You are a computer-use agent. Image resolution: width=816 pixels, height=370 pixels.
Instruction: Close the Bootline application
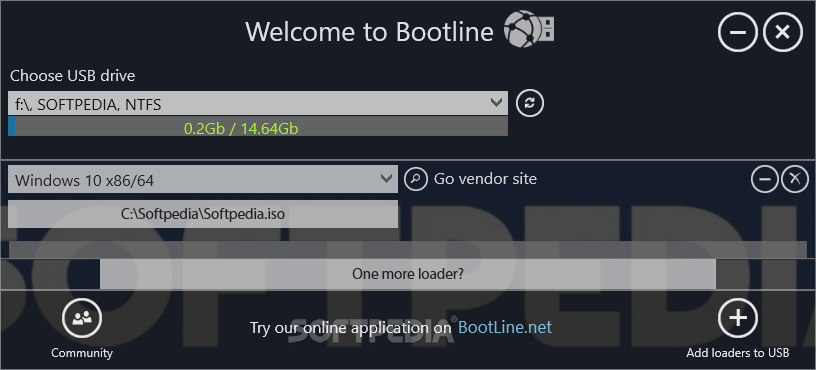pos(783,32)
